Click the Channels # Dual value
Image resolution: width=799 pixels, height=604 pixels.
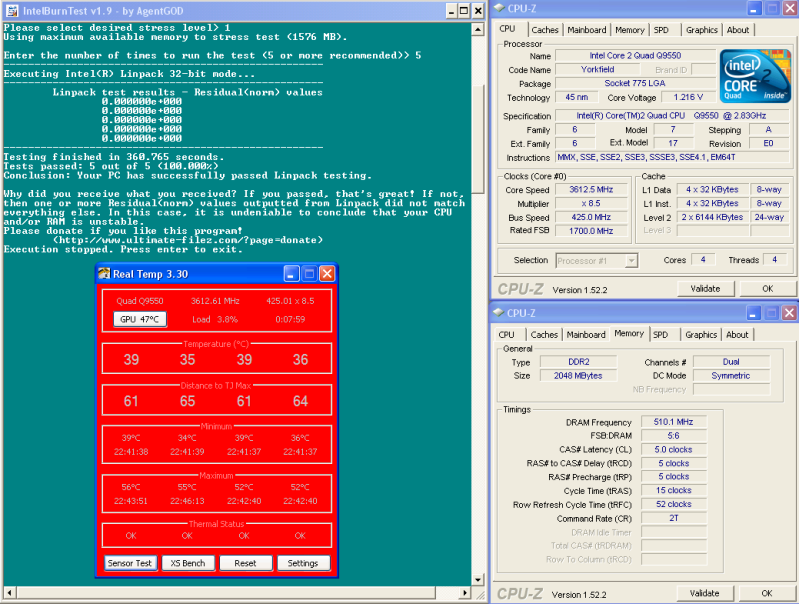click(x=731, y=362)
